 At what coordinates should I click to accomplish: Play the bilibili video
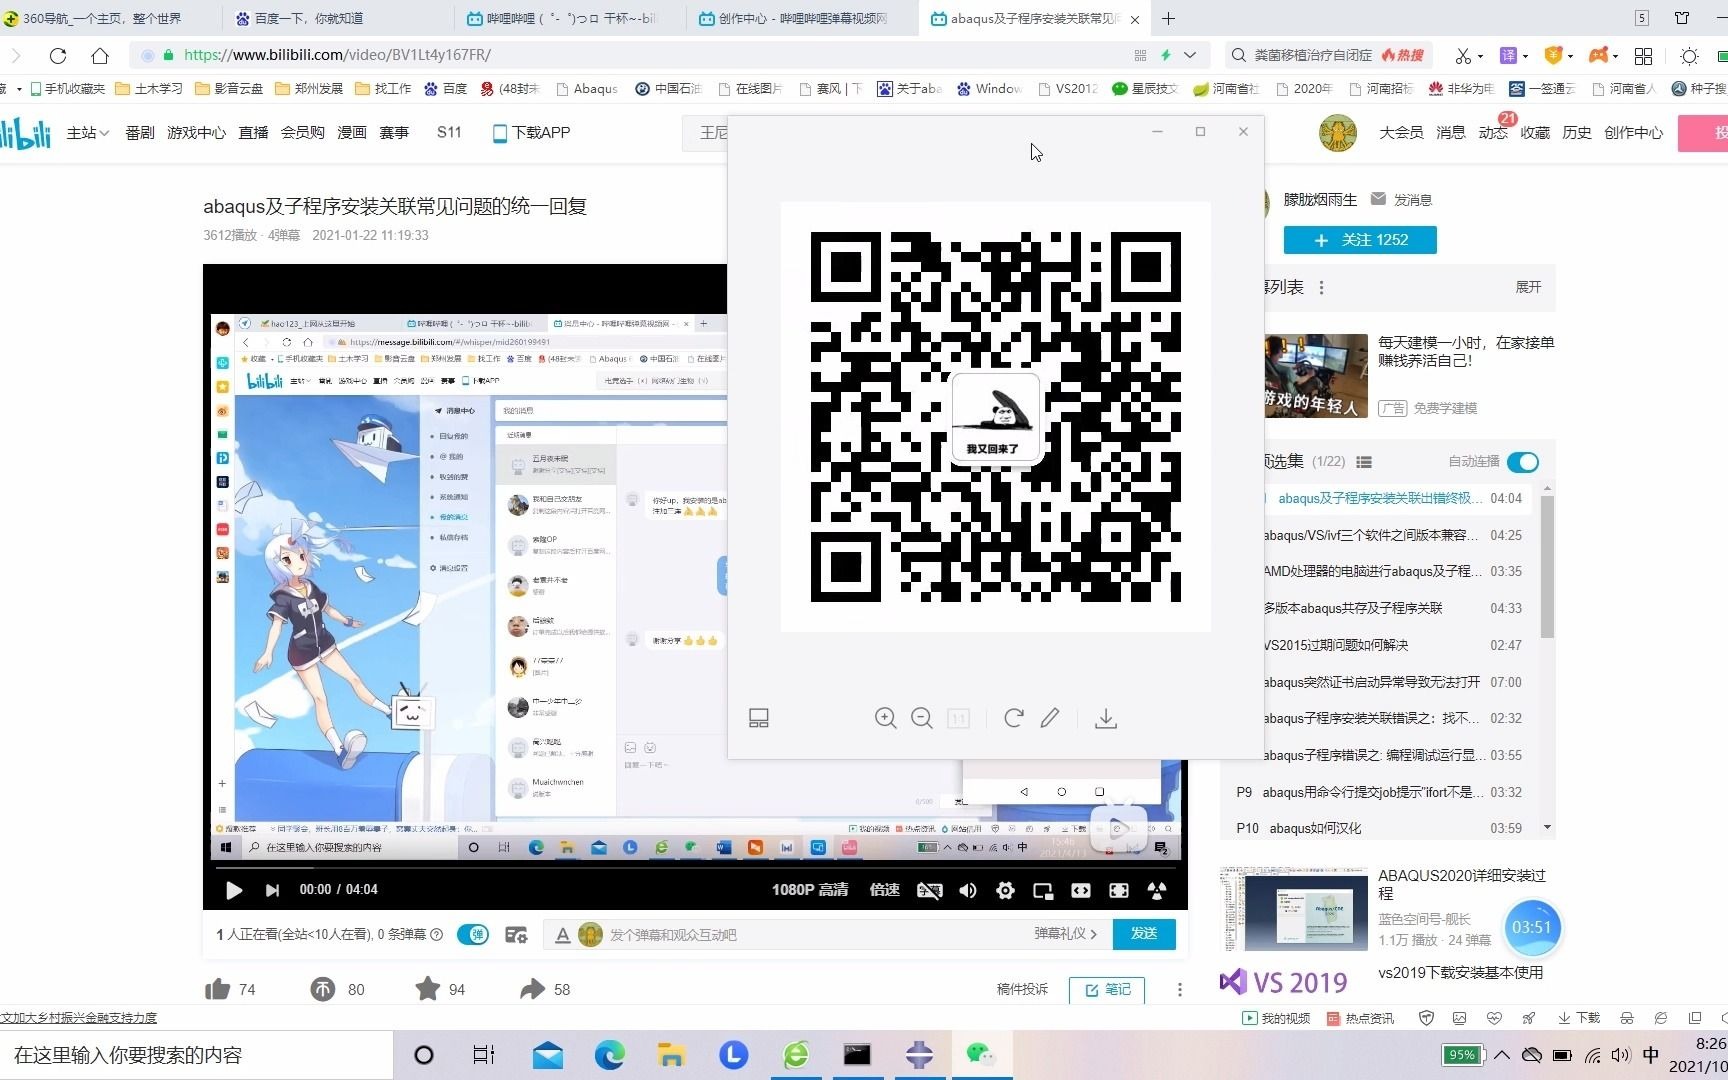coord(234,890)
